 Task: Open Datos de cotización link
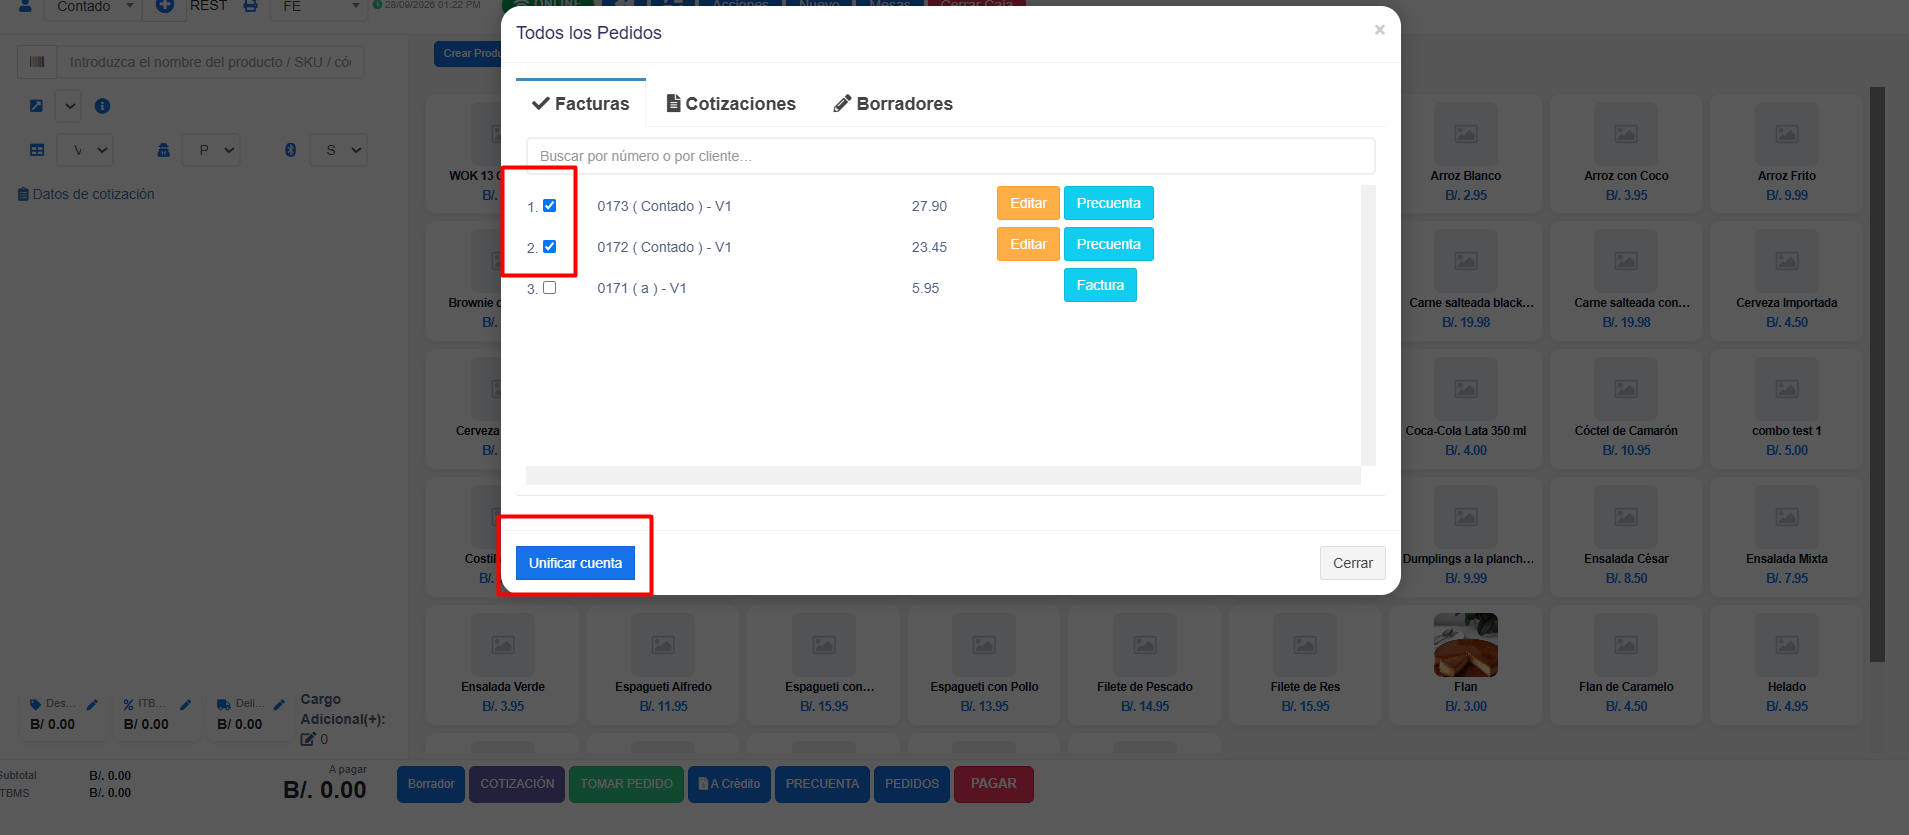(x=86, y=194)
